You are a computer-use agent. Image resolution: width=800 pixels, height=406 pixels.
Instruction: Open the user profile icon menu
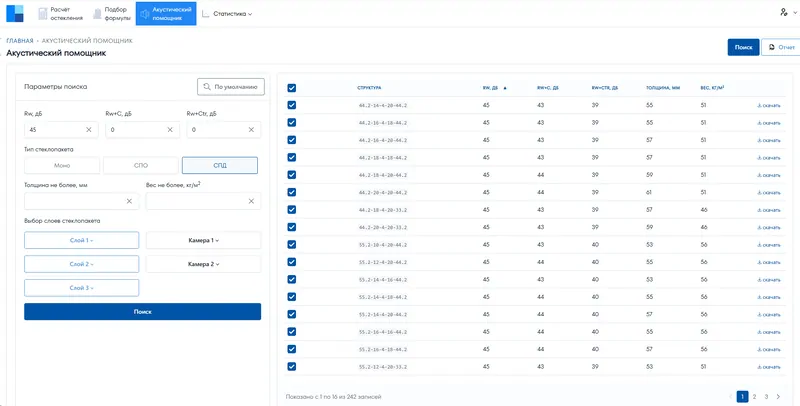click(x=783, y=13)
